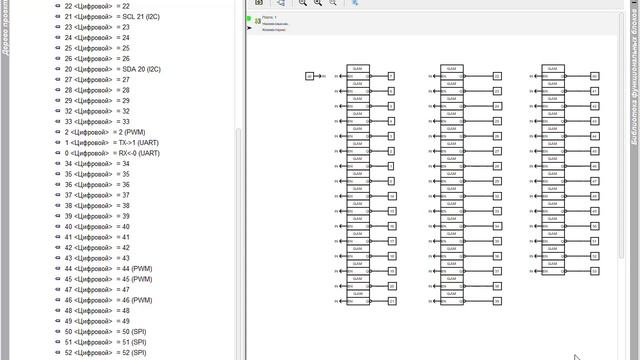Click the pin icon beside 50 (SPI) row
The image size is (640, 360).
coord(58,332)
